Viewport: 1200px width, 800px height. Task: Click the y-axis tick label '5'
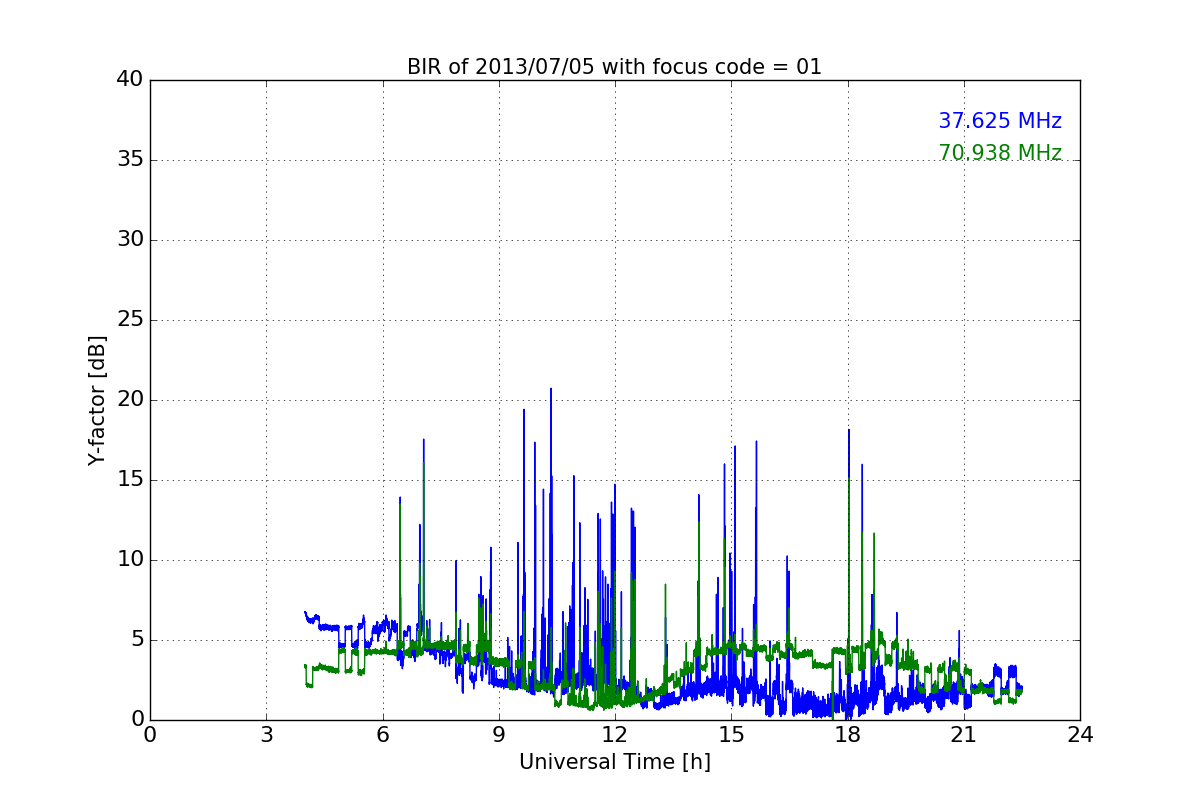click(x=137, y=640)
